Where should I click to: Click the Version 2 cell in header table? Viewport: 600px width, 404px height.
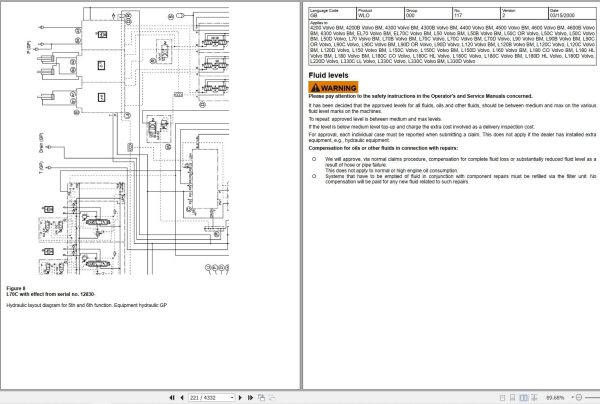(x=524, y=13)
